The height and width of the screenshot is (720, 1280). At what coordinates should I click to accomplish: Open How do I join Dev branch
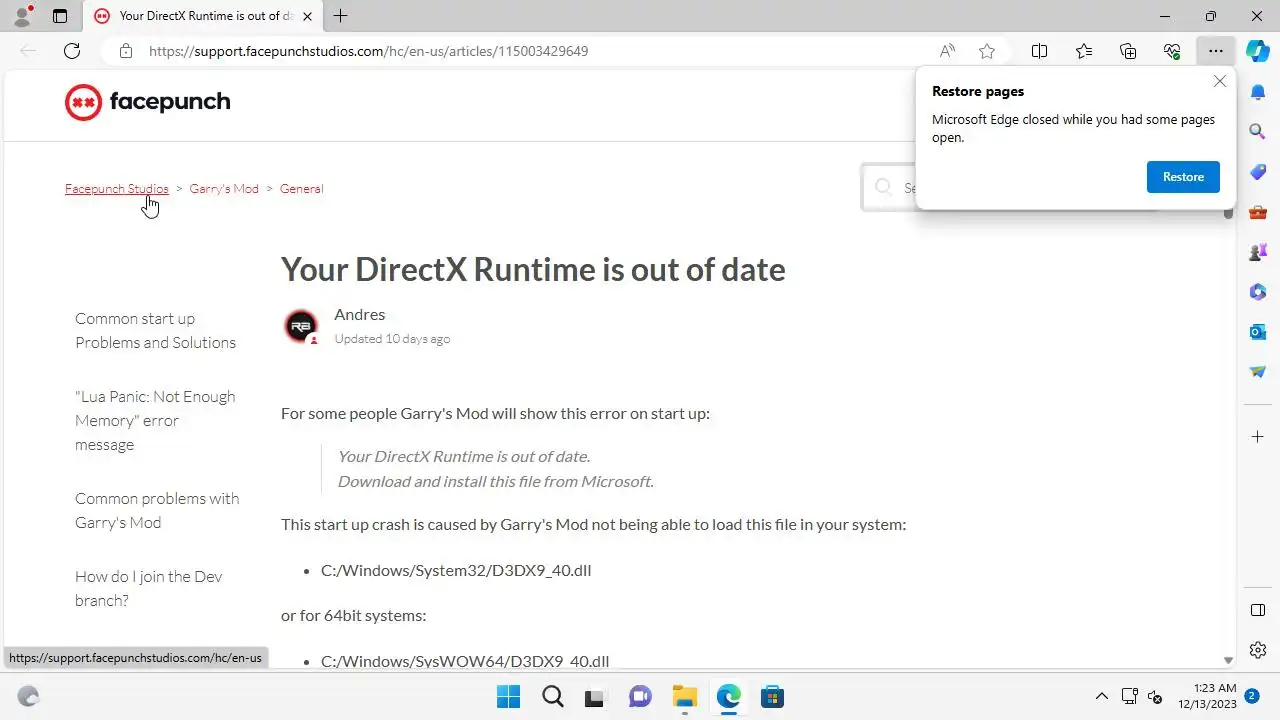click(x=149, y=589)
